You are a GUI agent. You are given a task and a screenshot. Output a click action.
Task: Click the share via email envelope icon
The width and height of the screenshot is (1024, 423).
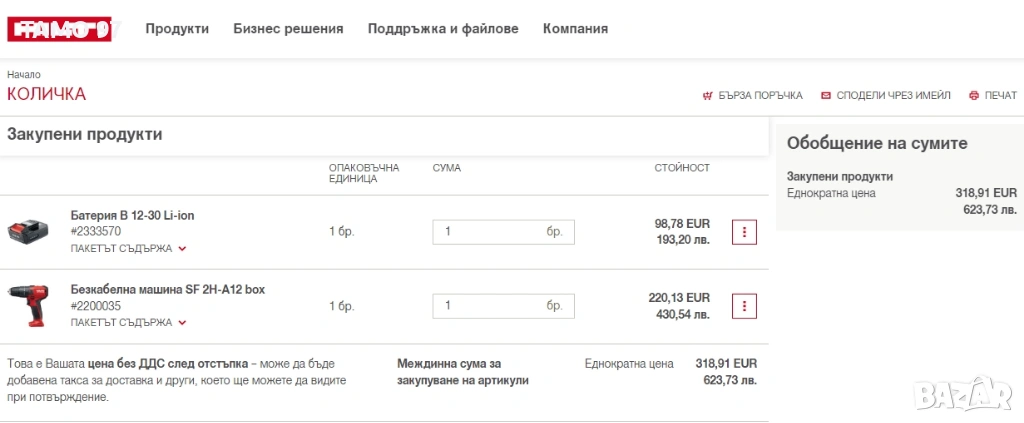coord(826,96)
